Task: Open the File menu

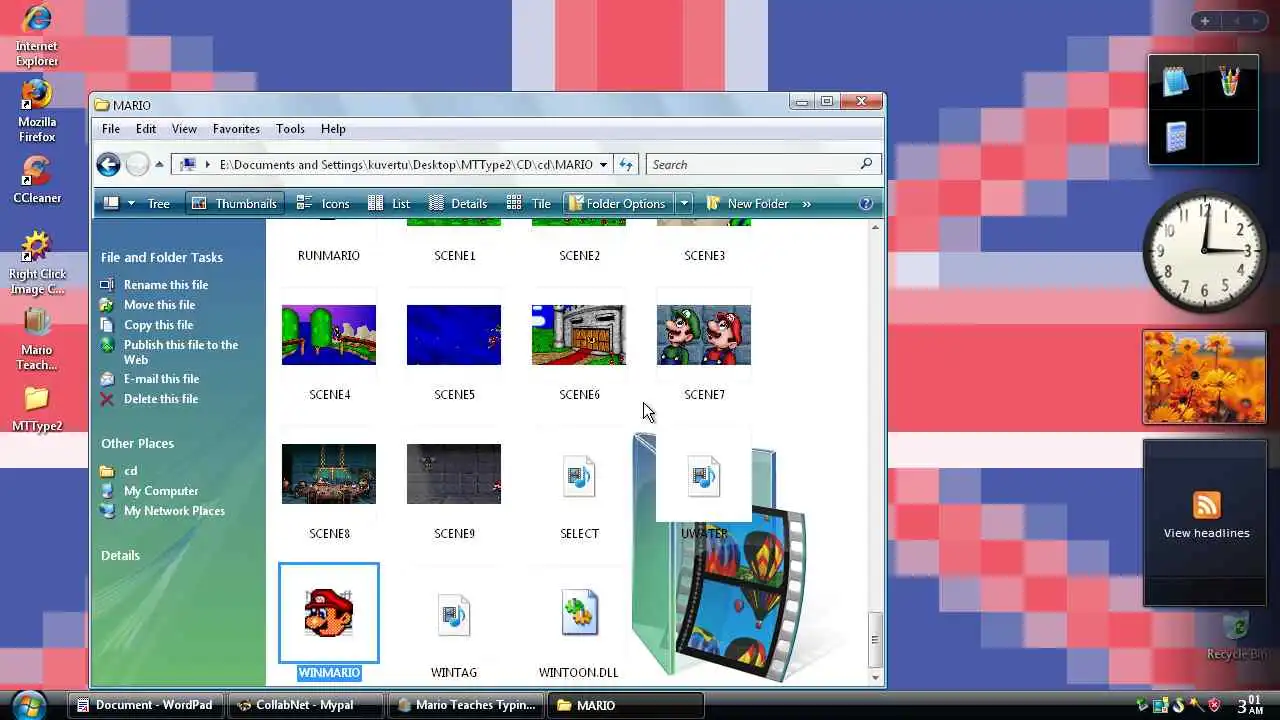Action: tap(111, 129)
